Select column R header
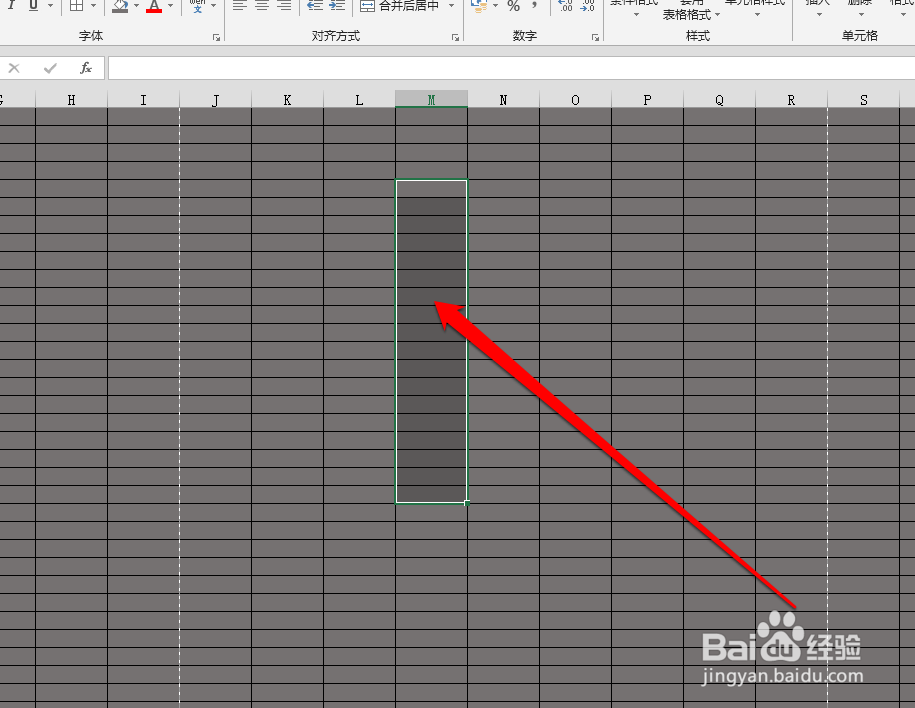915x708 pixels. point(791,100)
